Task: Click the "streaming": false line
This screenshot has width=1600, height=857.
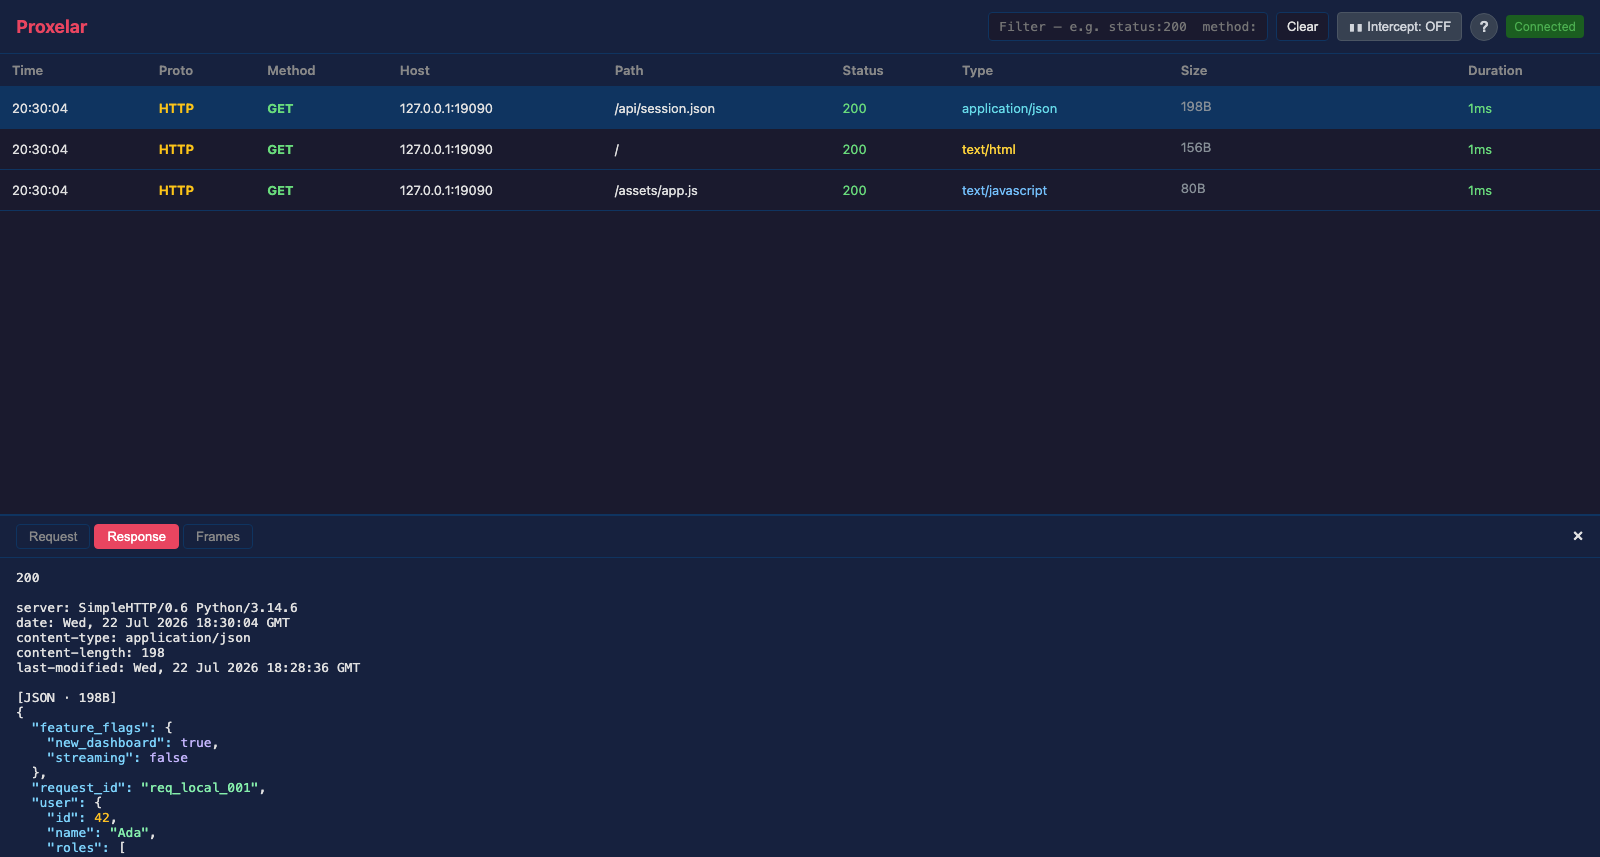Action: [x=117, y=758]
